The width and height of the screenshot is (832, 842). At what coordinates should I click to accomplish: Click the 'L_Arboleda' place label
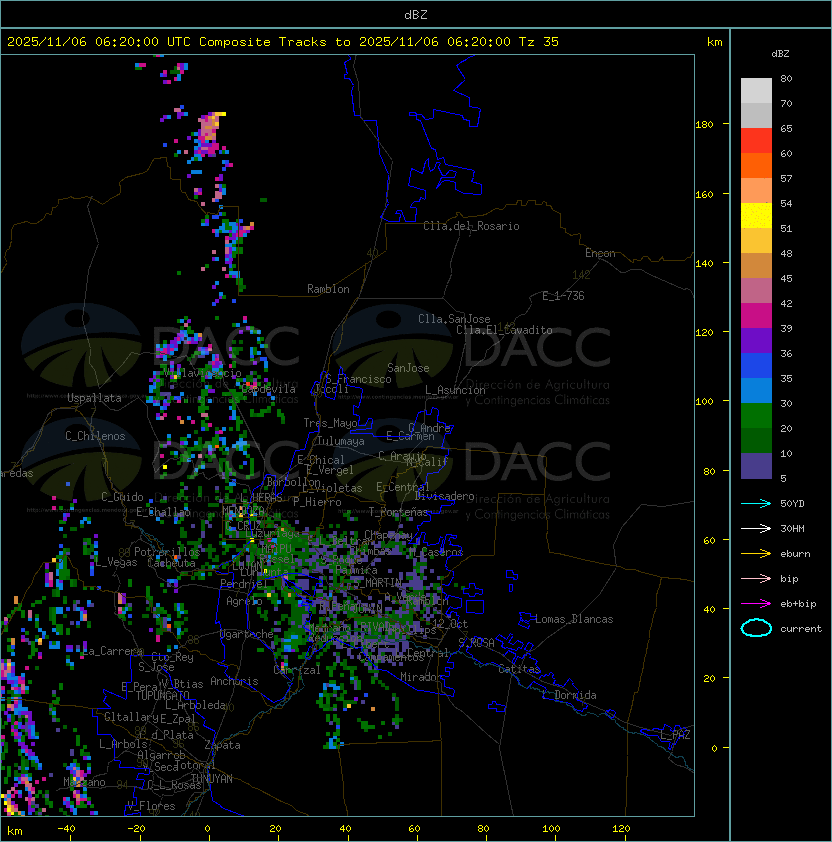pyautogui.click(x=195, y=706)
